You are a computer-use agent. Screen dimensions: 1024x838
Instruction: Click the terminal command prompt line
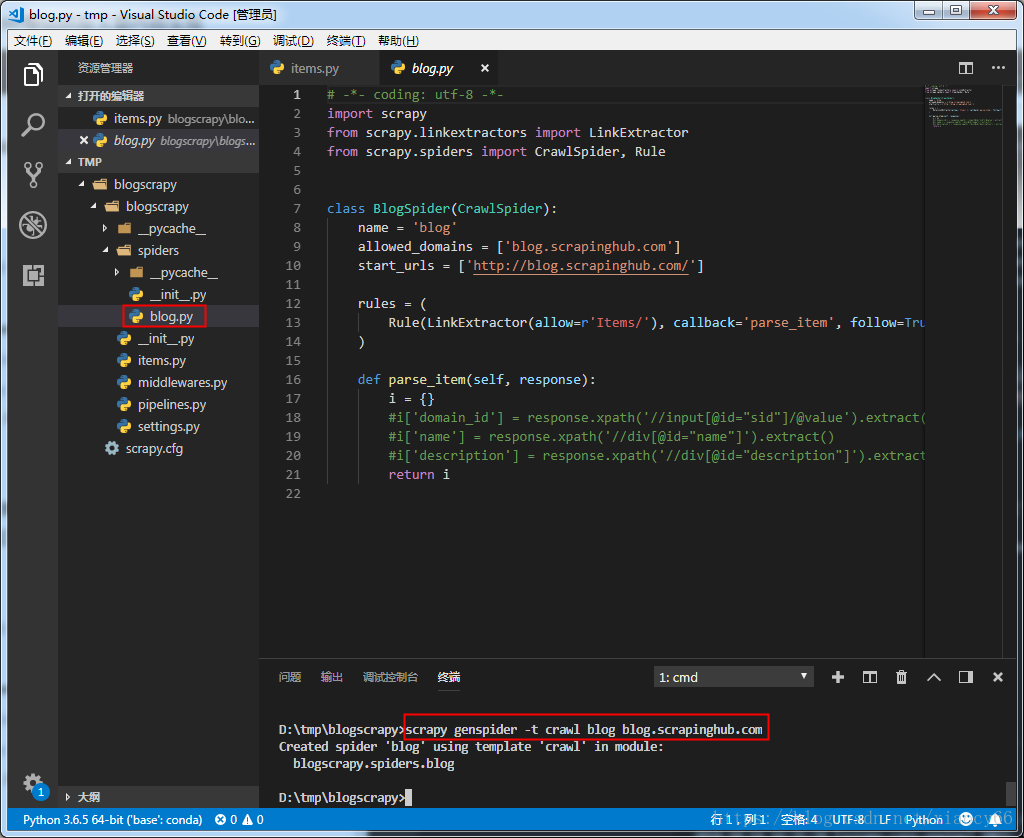(x=345, y=798)
